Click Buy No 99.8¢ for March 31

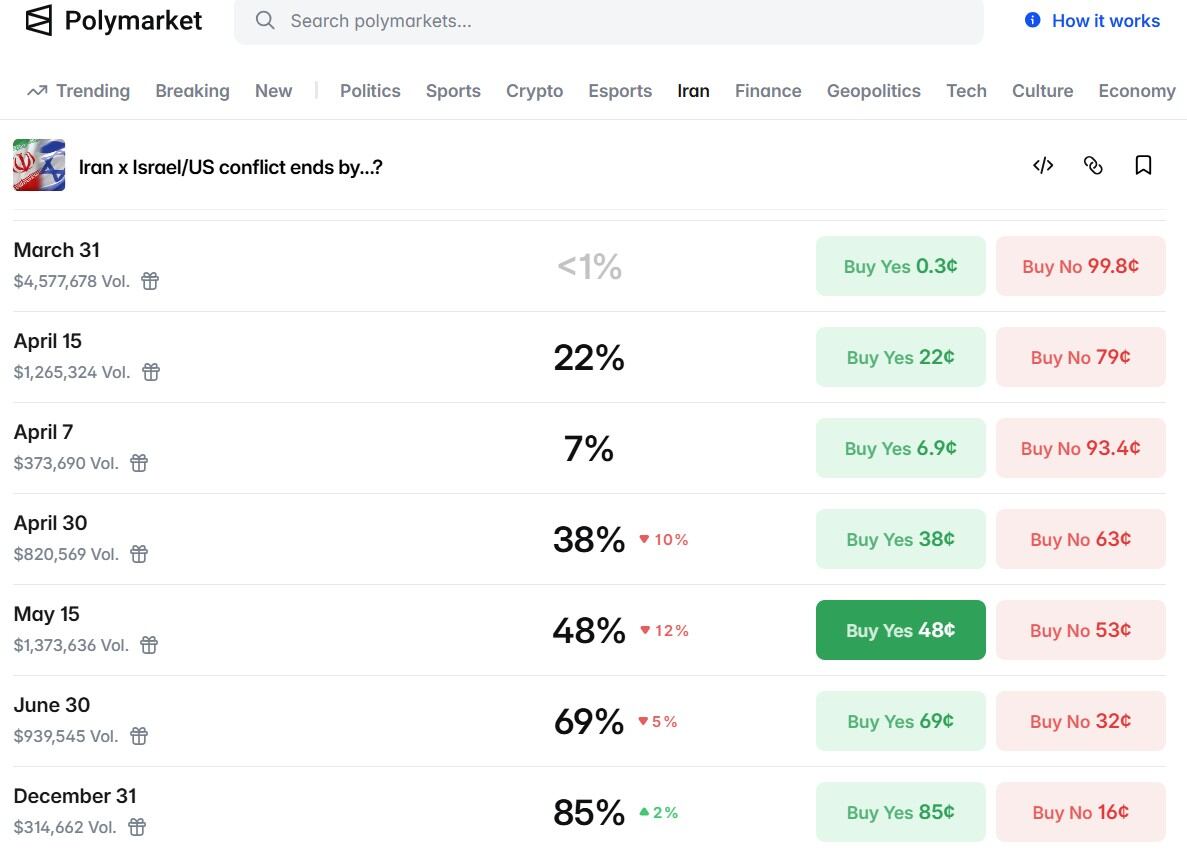pos(1080,266)
